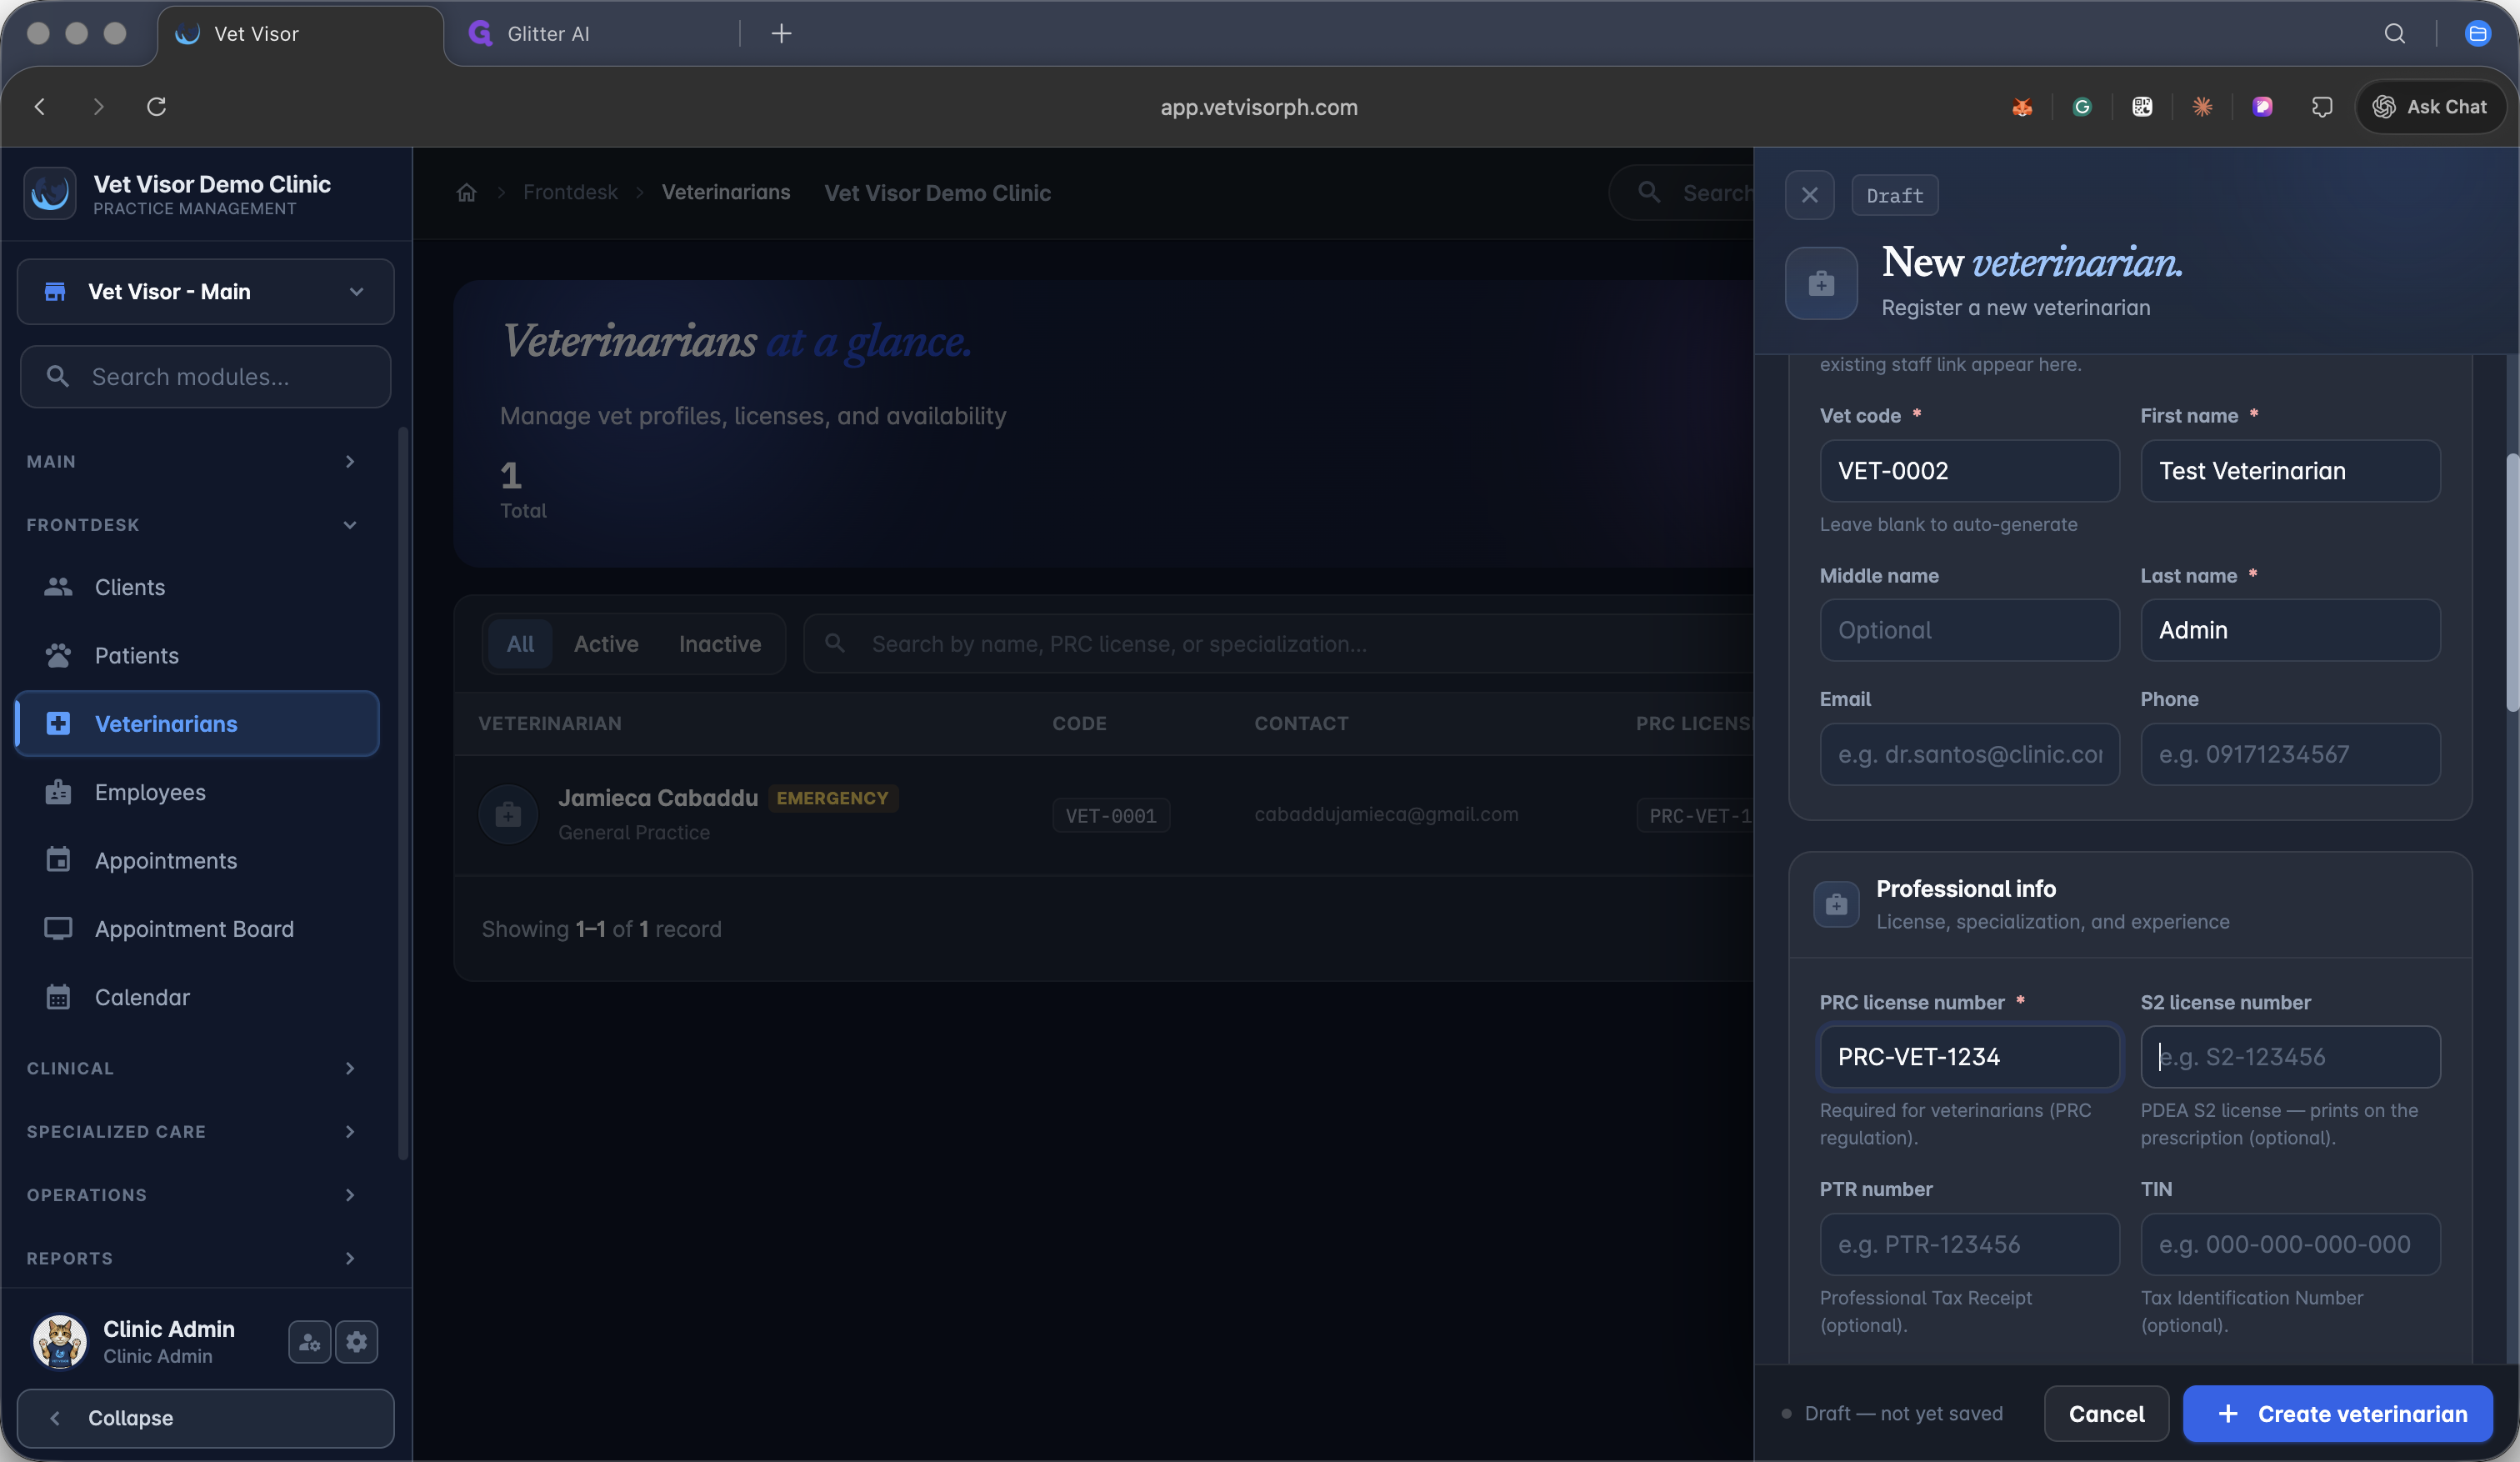Open the Vet Visor - Main branch dropdown

point(206,291)
